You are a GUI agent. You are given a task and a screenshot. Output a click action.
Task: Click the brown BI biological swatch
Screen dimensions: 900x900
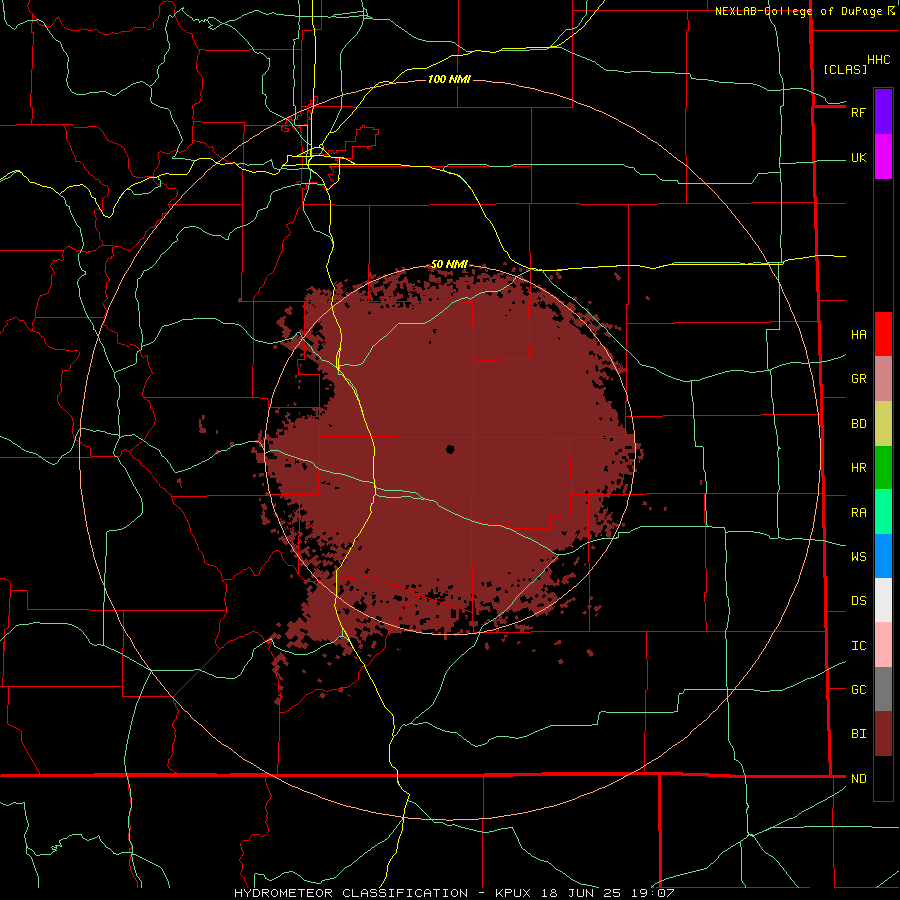(883, 734)
